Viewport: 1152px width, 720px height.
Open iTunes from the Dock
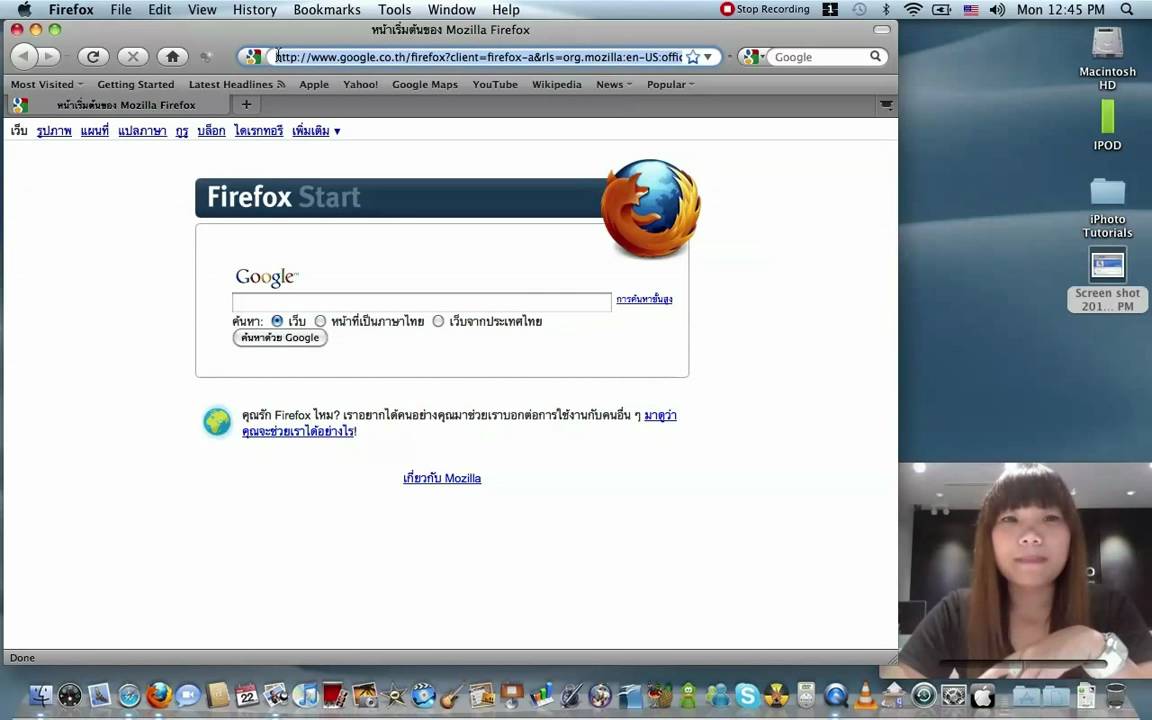pyautogui.click(x=305, y=694)
